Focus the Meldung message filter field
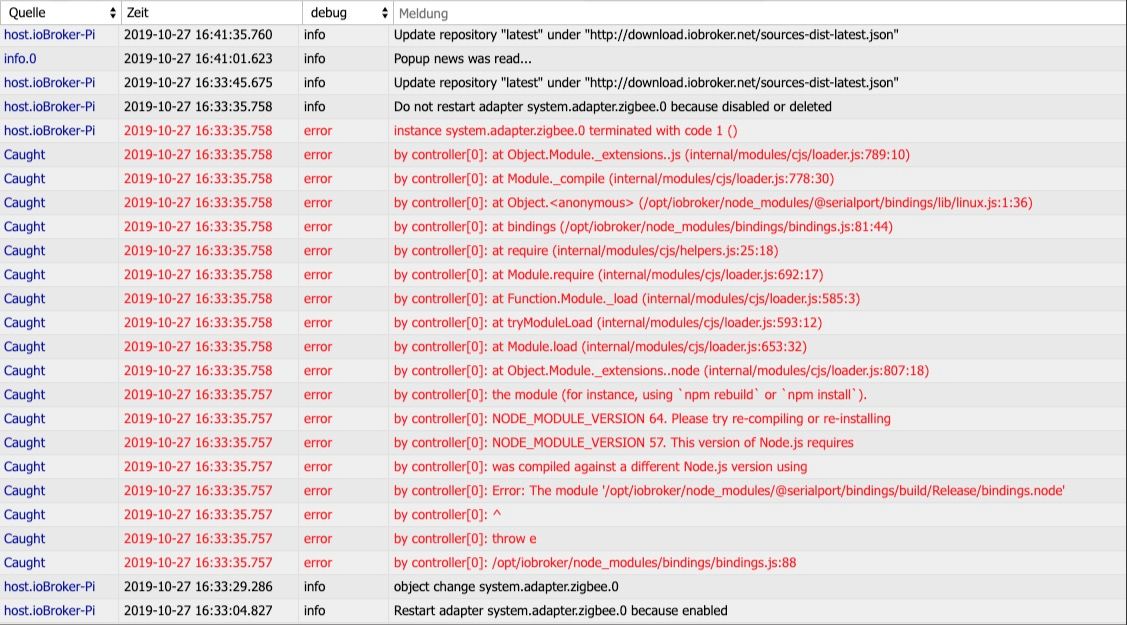Viewport: 1127px width, 625px height. tap(759, 13)
